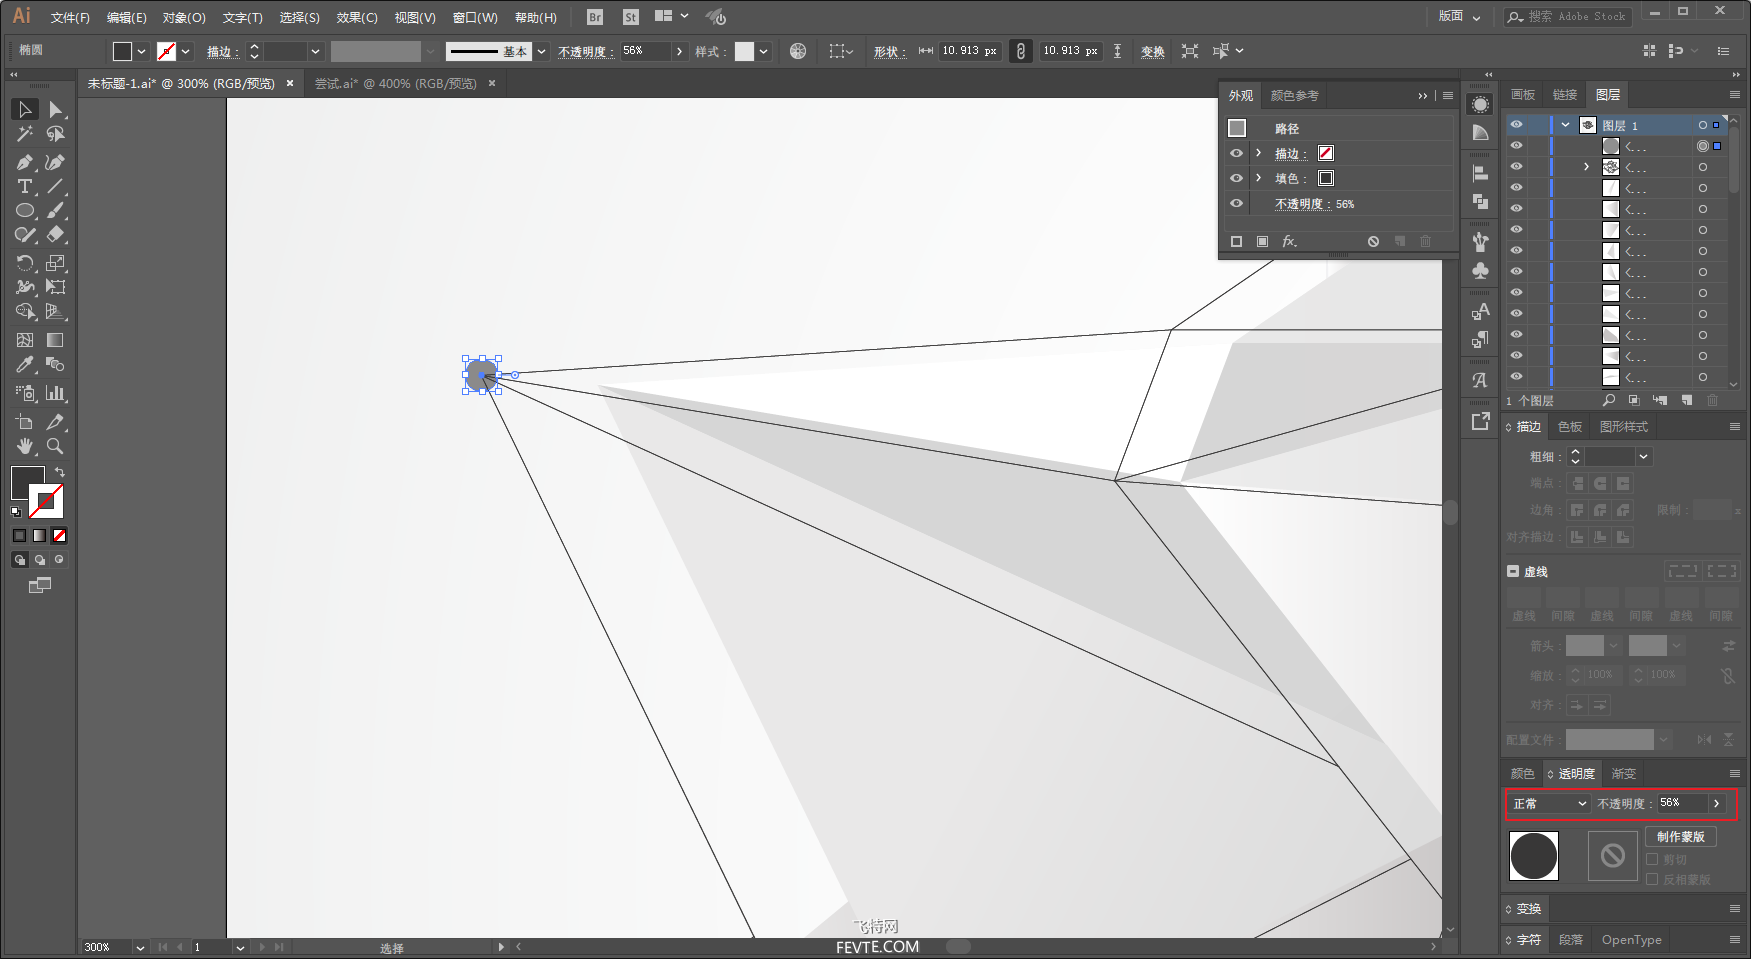Click the fx add effect button
The image size is (1751, 959).
tap(1290, 241)
